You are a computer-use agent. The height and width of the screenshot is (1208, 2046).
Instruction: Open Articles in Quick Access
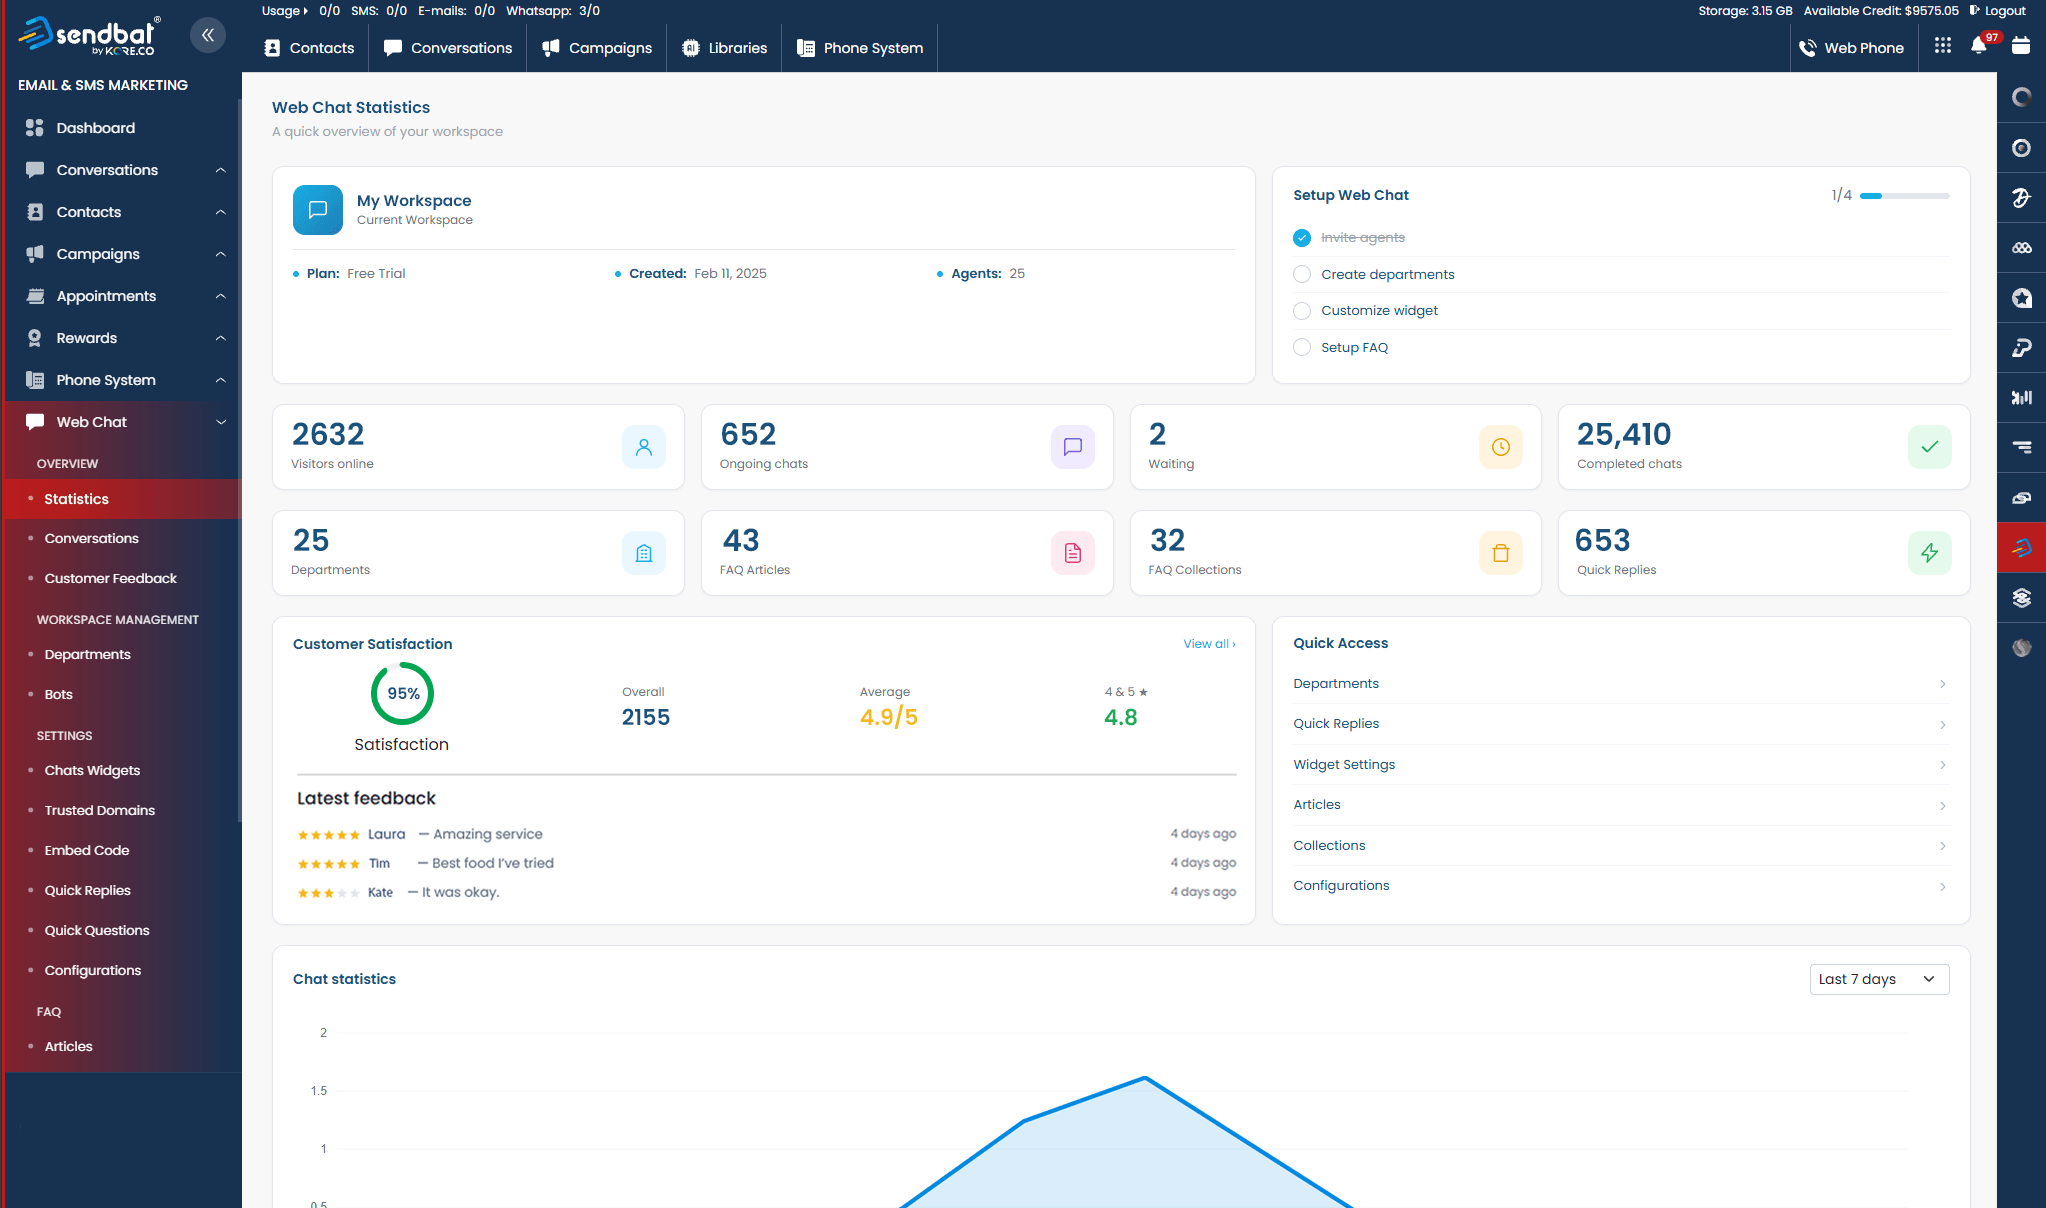pyautogui.click(x=1620, y=805)
